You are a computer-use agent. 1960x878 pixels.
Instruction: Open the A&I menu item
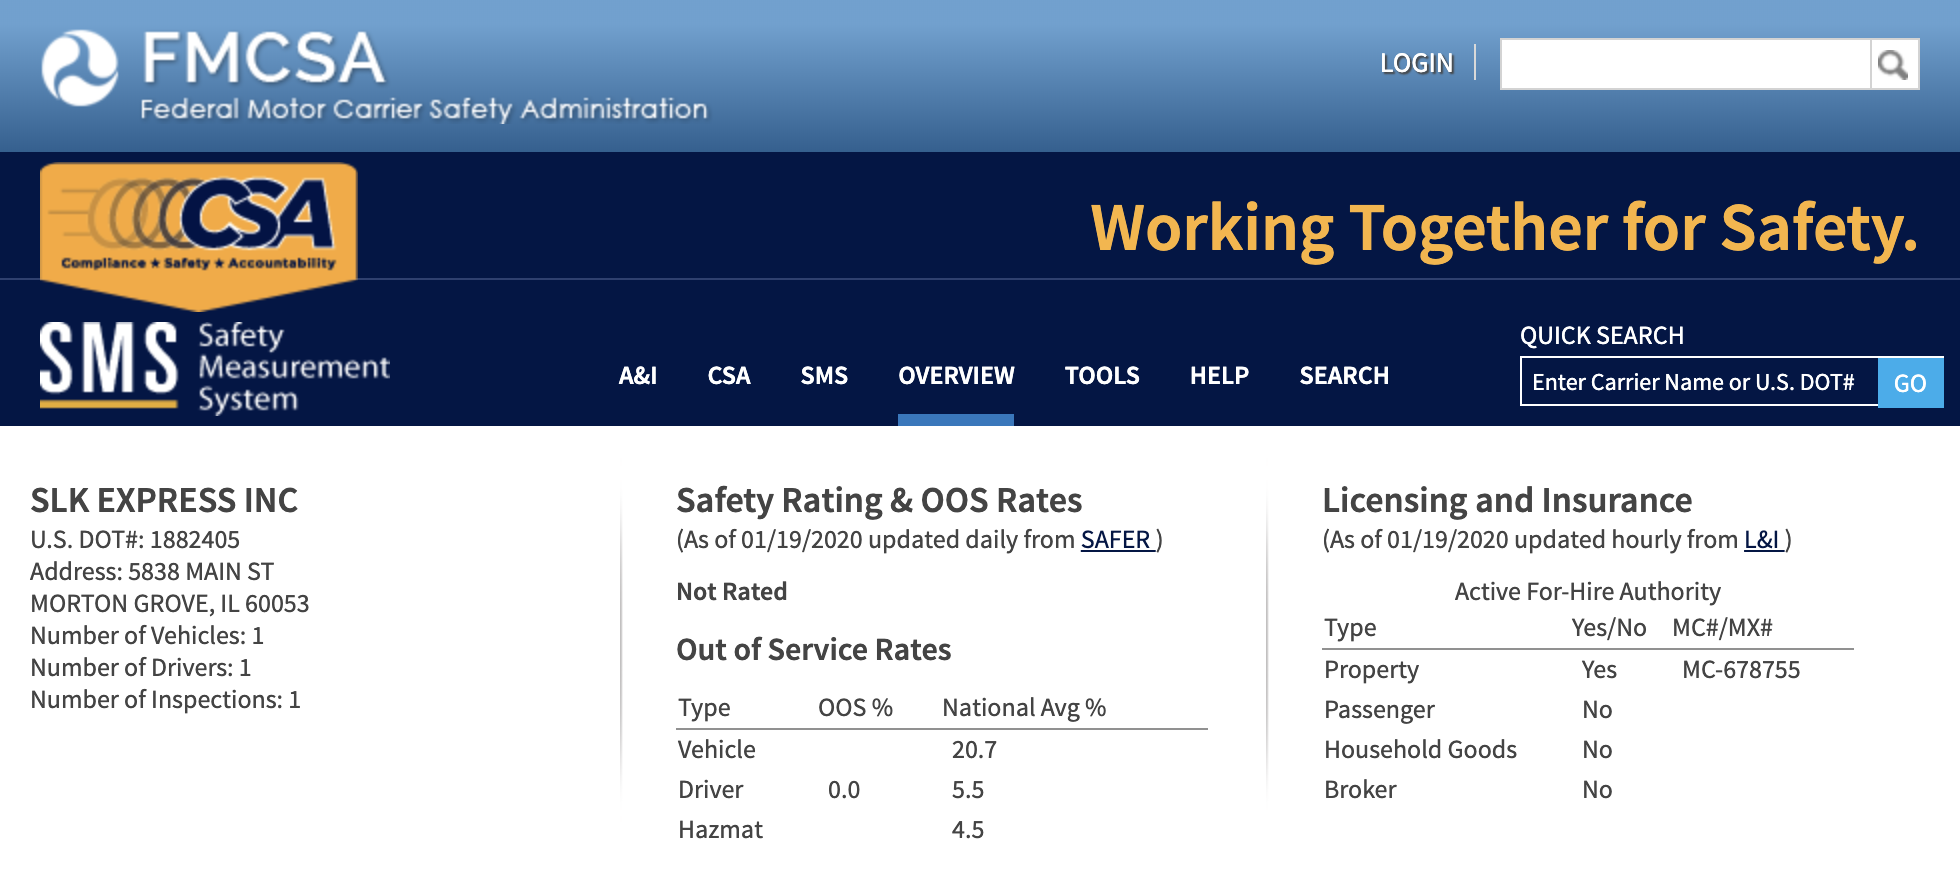click(638, 376)
